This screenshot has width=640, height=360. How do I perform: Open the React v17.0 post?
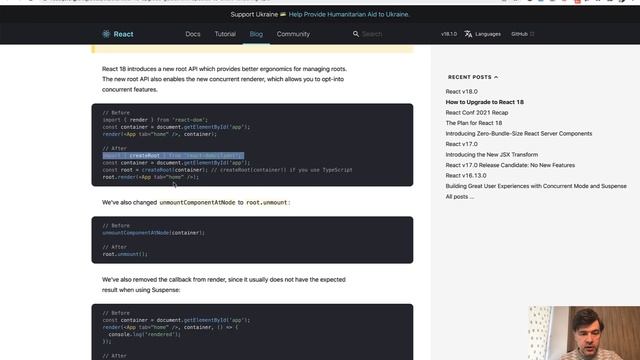(462, 144)
